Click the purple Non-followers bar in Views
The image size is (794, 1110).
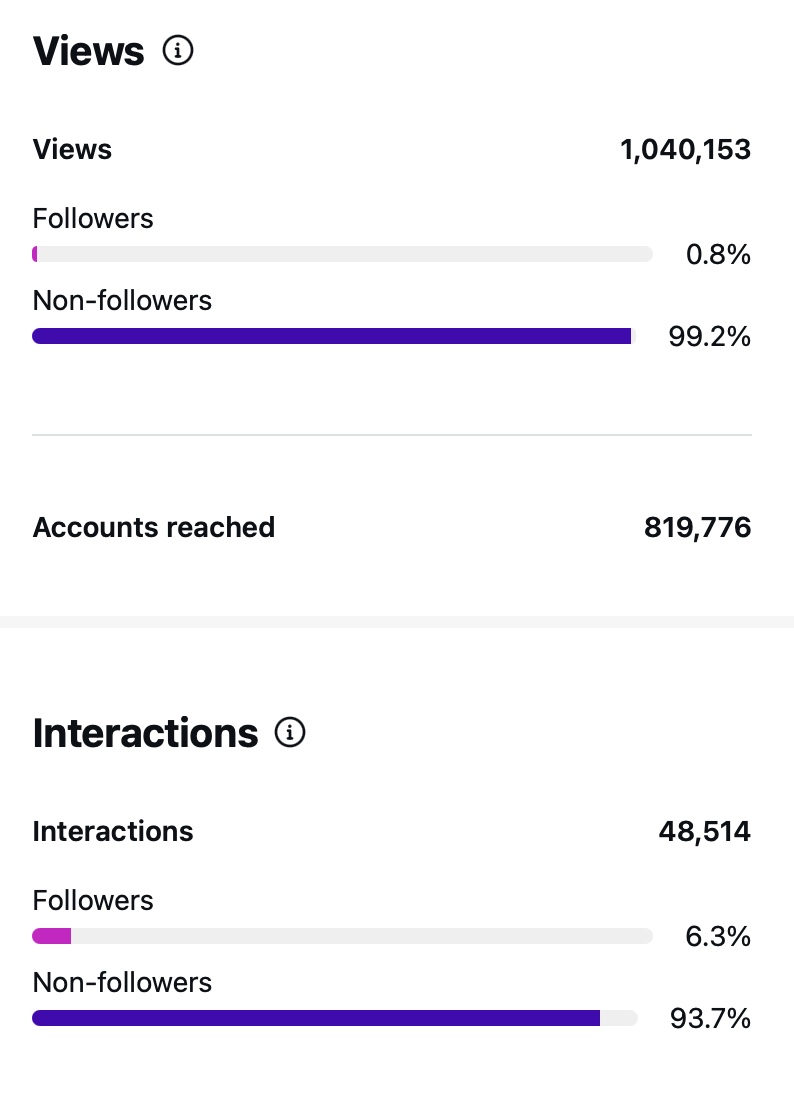pos(331,336)
